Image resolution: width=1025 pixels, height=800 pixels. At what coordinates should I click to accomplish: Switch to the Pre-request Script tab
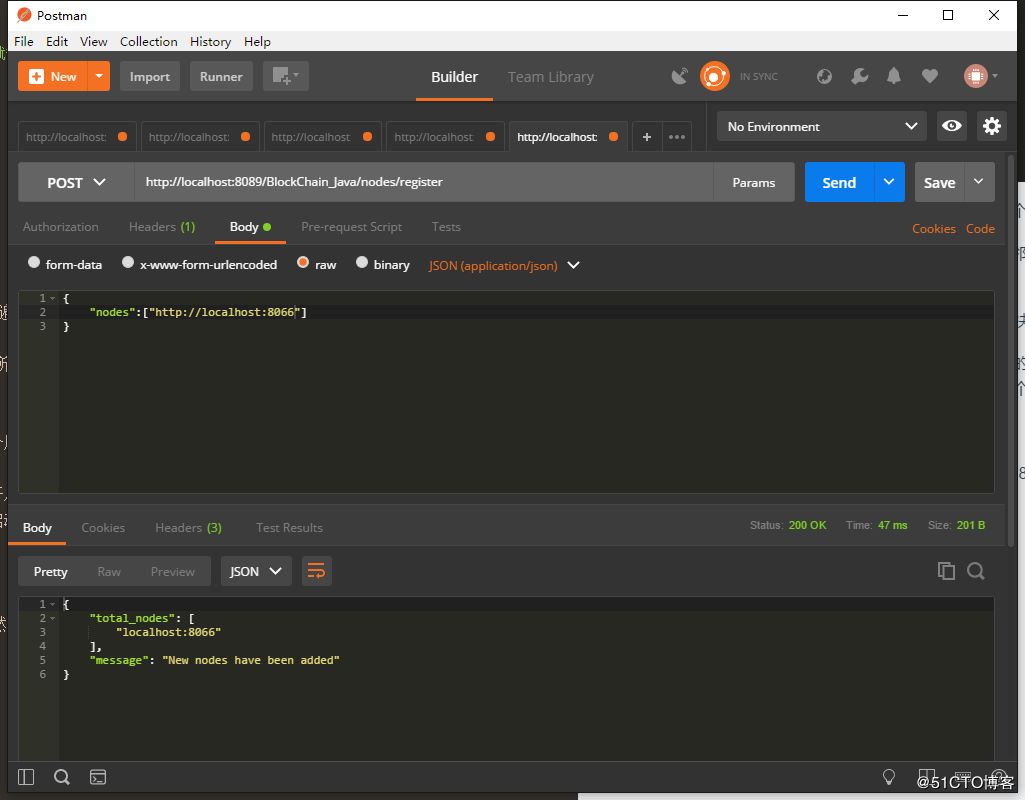click(x=351, y=227)
